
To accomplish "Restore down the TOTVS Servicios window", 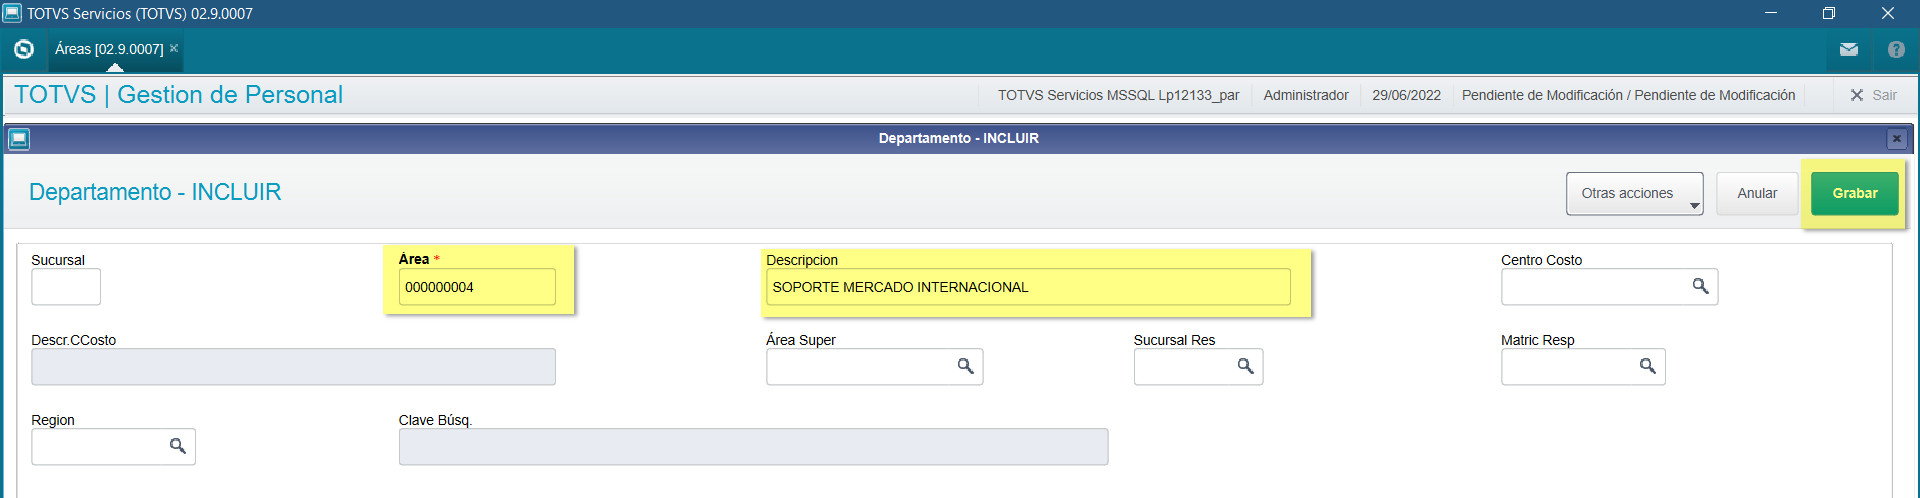I will pos(1829,13).
